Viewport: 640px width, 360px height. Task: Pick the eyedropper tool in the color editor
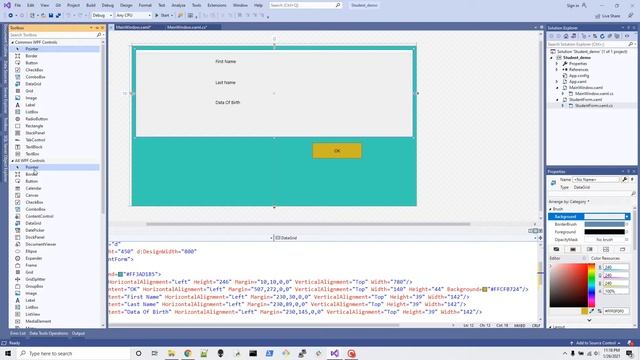pyautogui.click(x=592, y=311)
